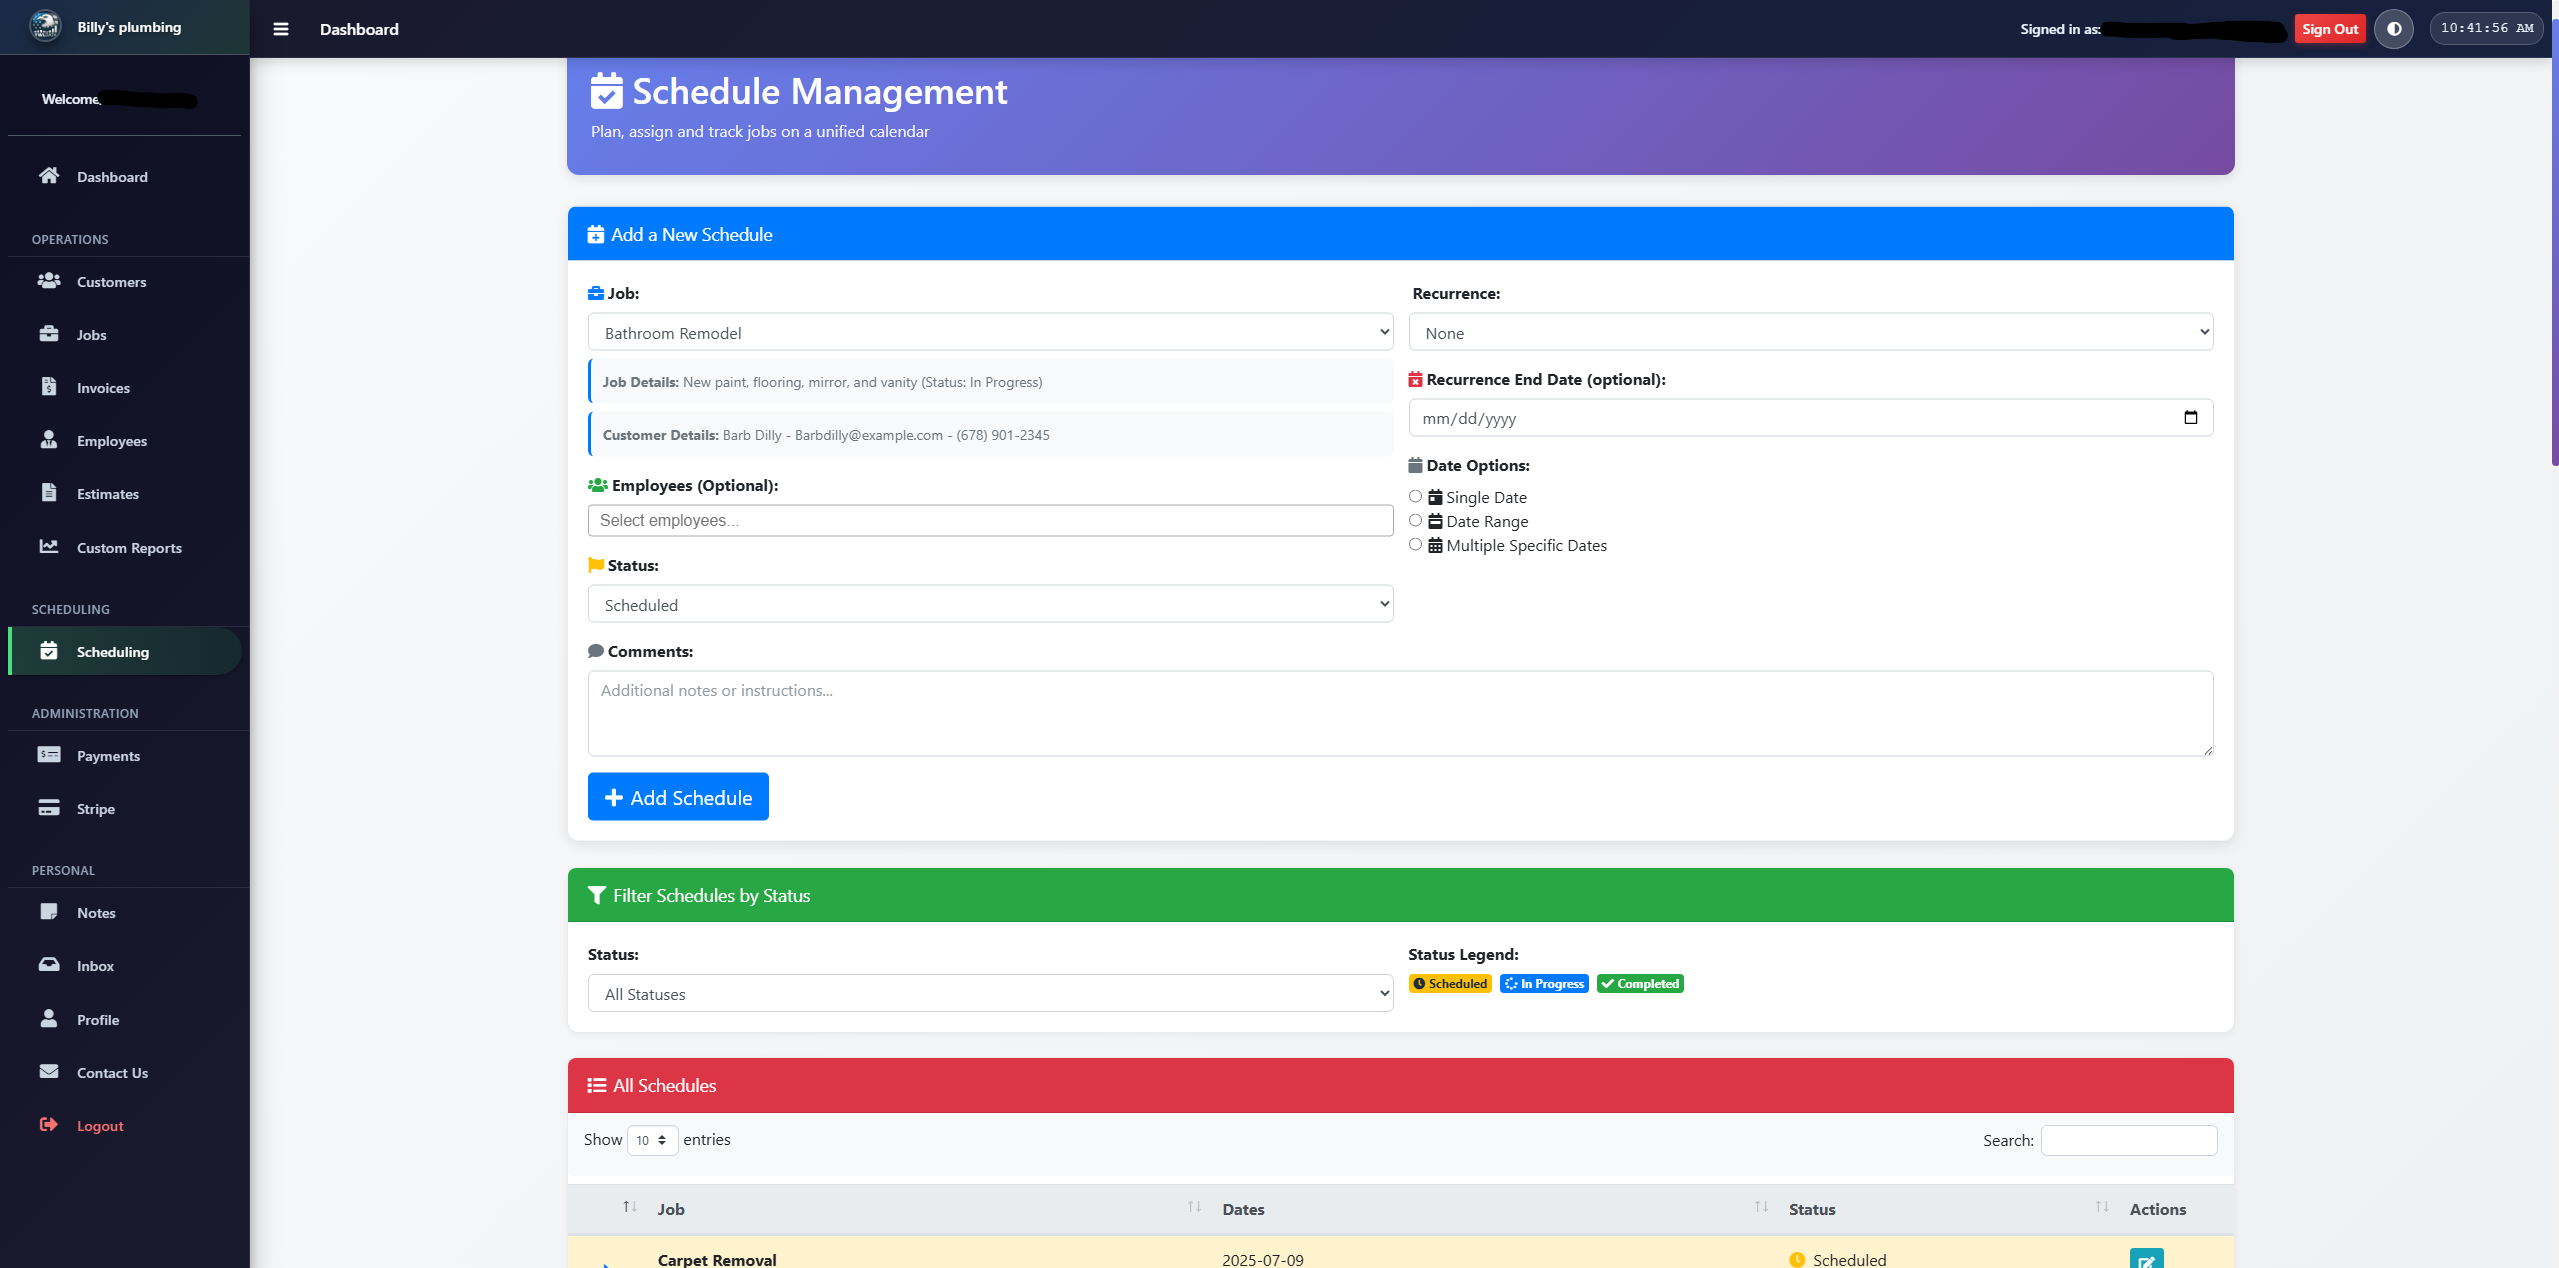Open the Recurrence dropdown set to None
Viewport: 2559px width, 1268px height.
pyautogui.click(x=1811, y=332)
